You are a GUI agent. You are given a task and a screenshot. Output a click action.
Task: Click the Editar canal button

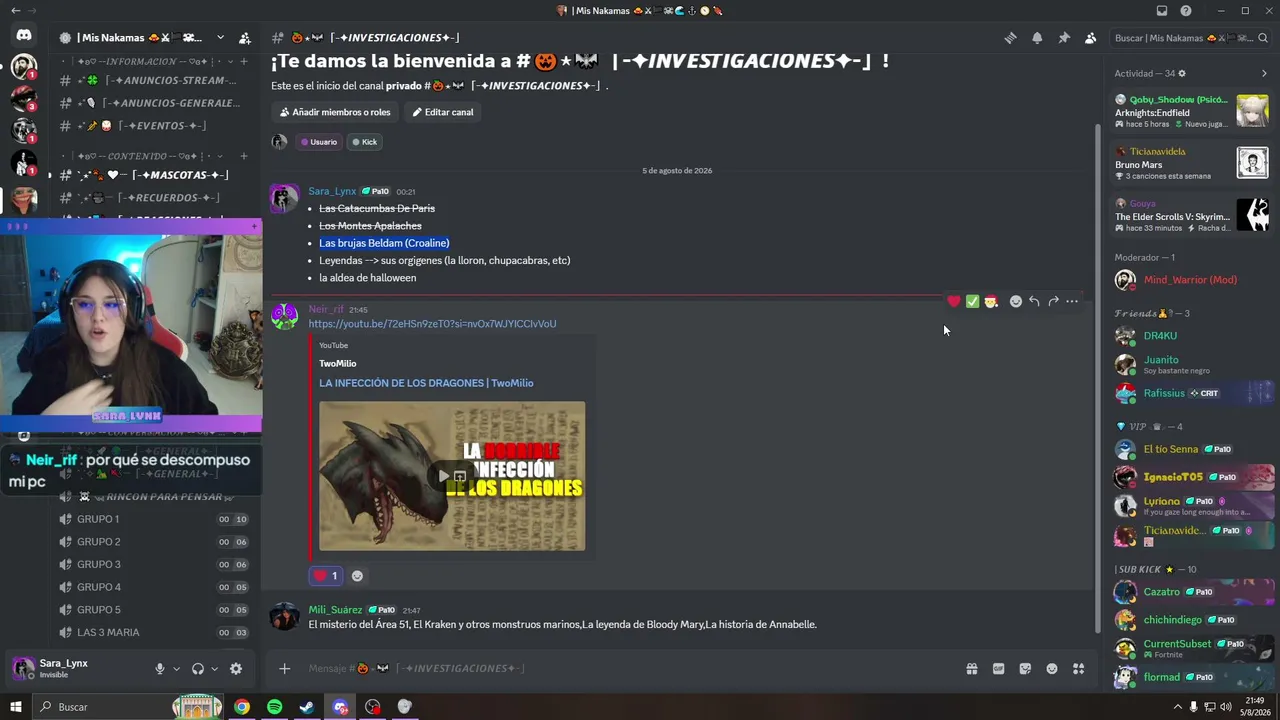pyautogui.click(x=443, y=112)
